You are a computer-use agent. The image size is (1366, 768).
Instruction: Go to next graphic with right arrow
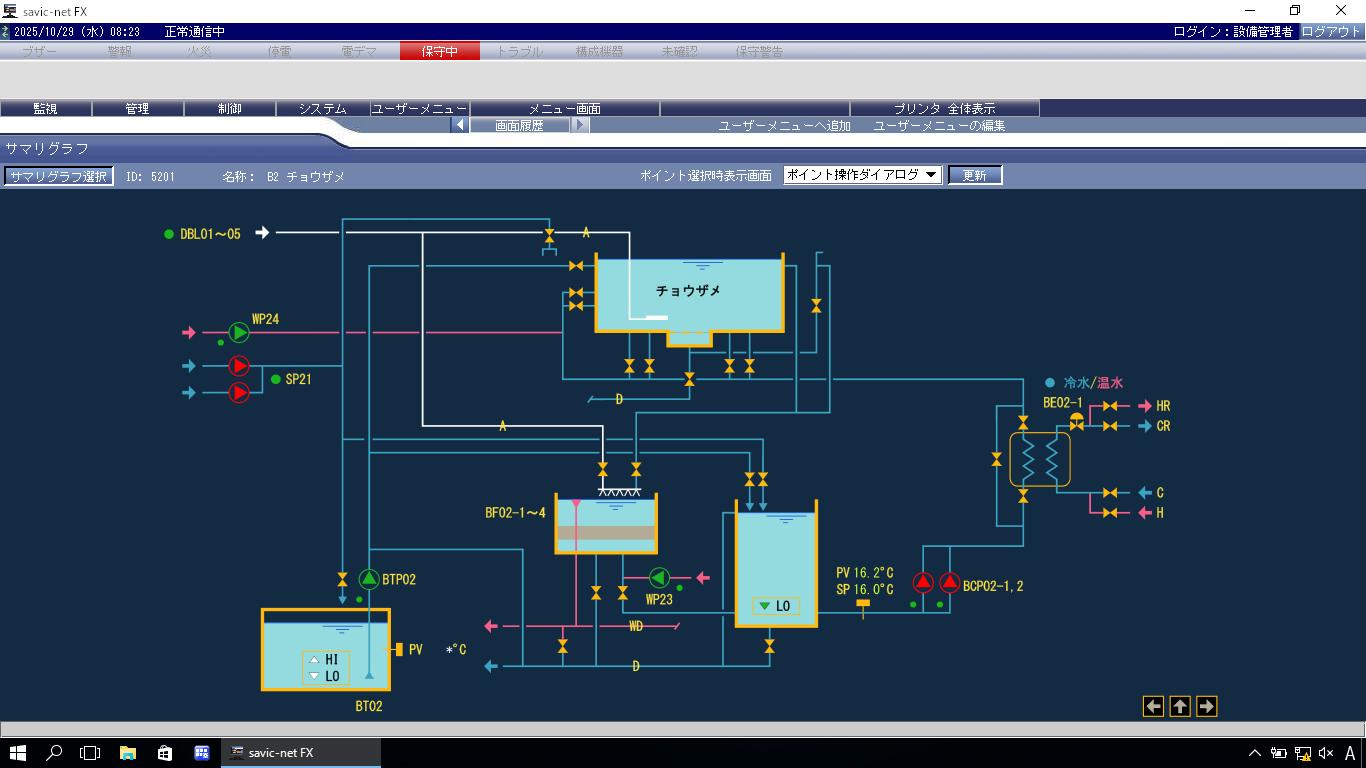click(x=1206, y=707)
